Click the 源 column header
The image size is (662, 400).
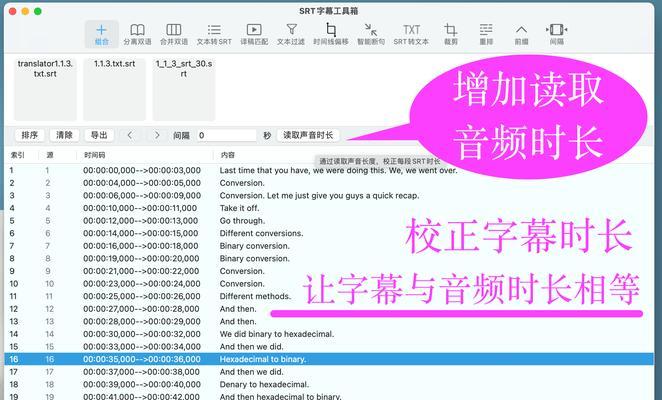coord(50,155)
